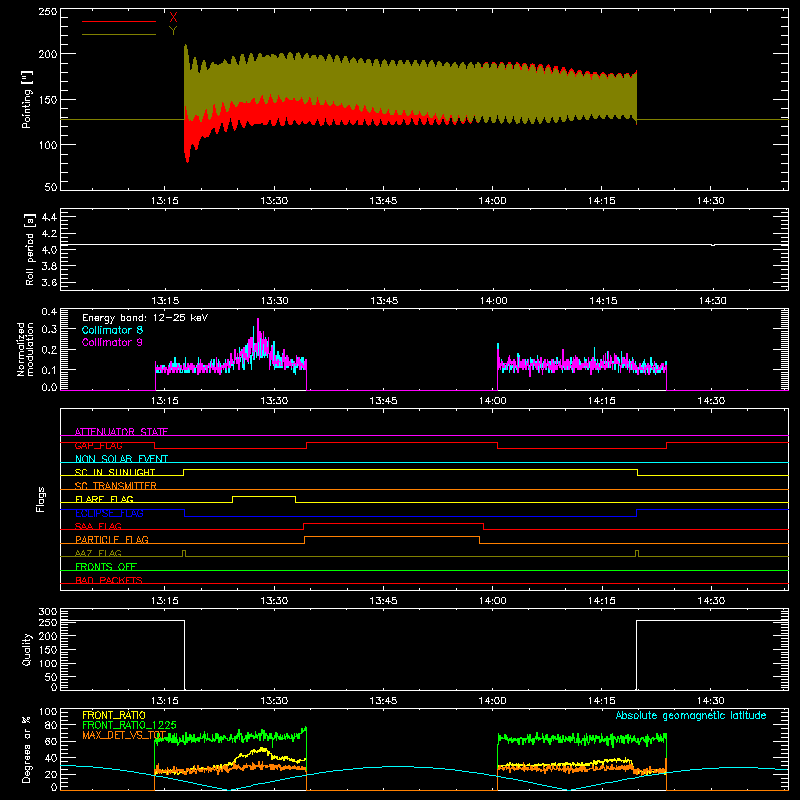The width and height of the screenshot is (800, 800).
Task: Click the 14:00 time label under Roll period plot
Action: pyautogui.click(x=493, y=301)
